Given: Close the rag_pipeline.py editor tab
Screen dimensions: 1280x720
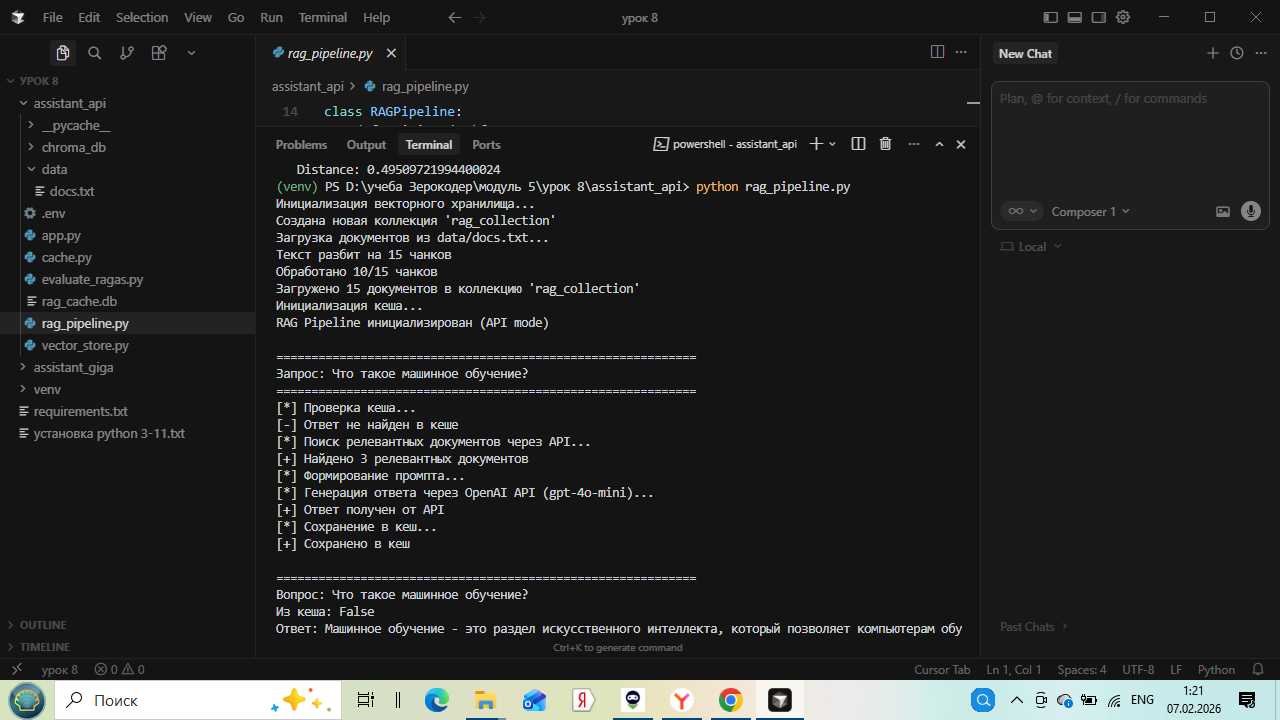Looking at the screenshot, I should tap(391, 53).
